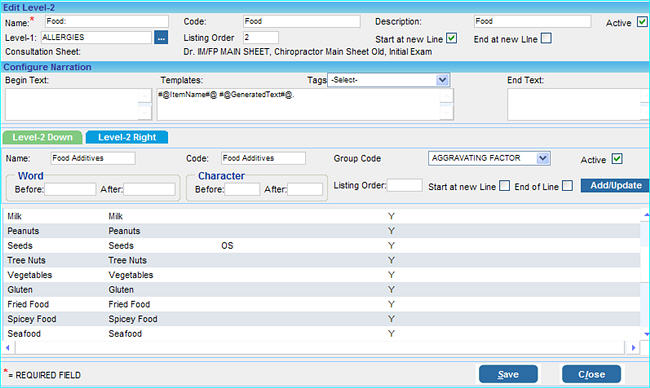This screenshot has height=388, width=650.
Task: Click horizontal scrollbar left arrow
Action: click(x=8, y=348)
